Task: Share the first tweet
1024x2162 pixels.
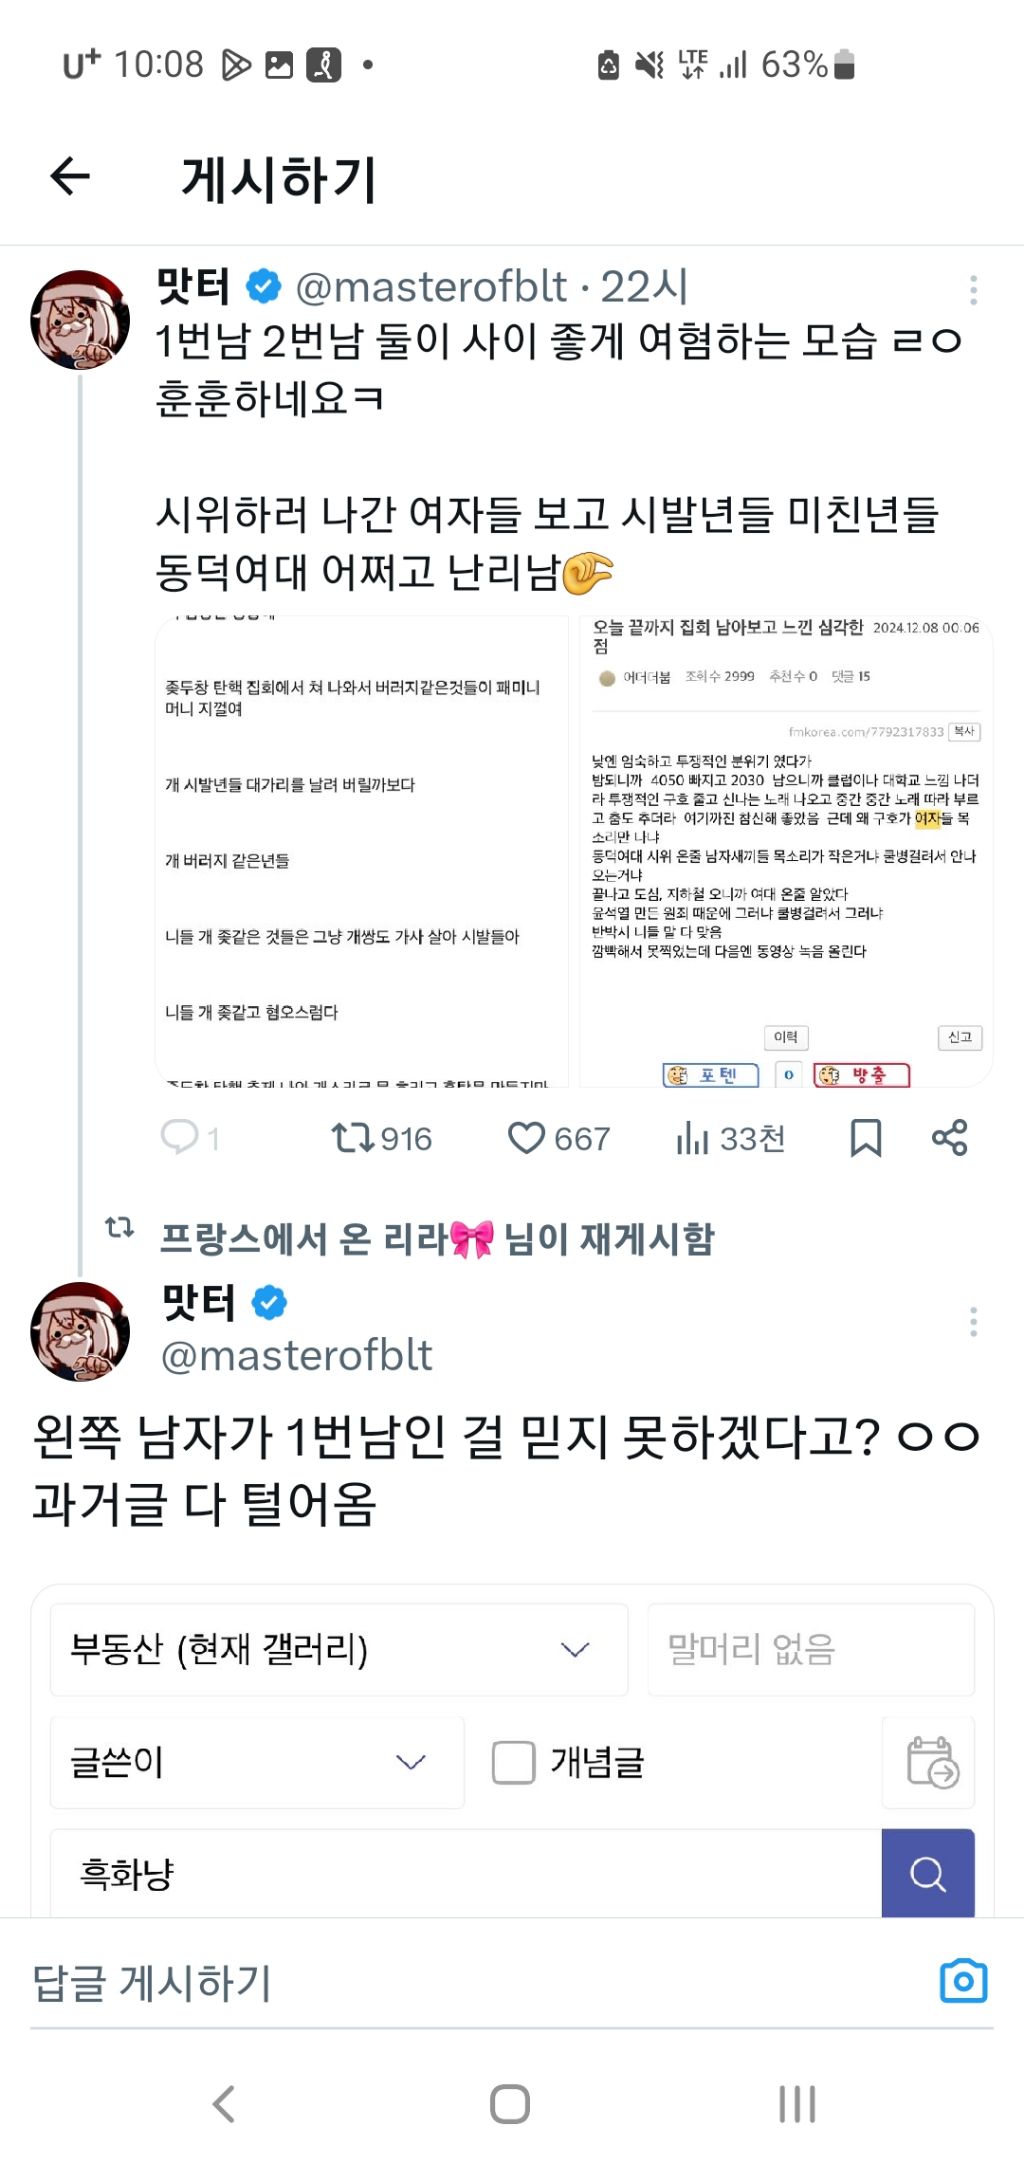Action: click(949, 1137)
